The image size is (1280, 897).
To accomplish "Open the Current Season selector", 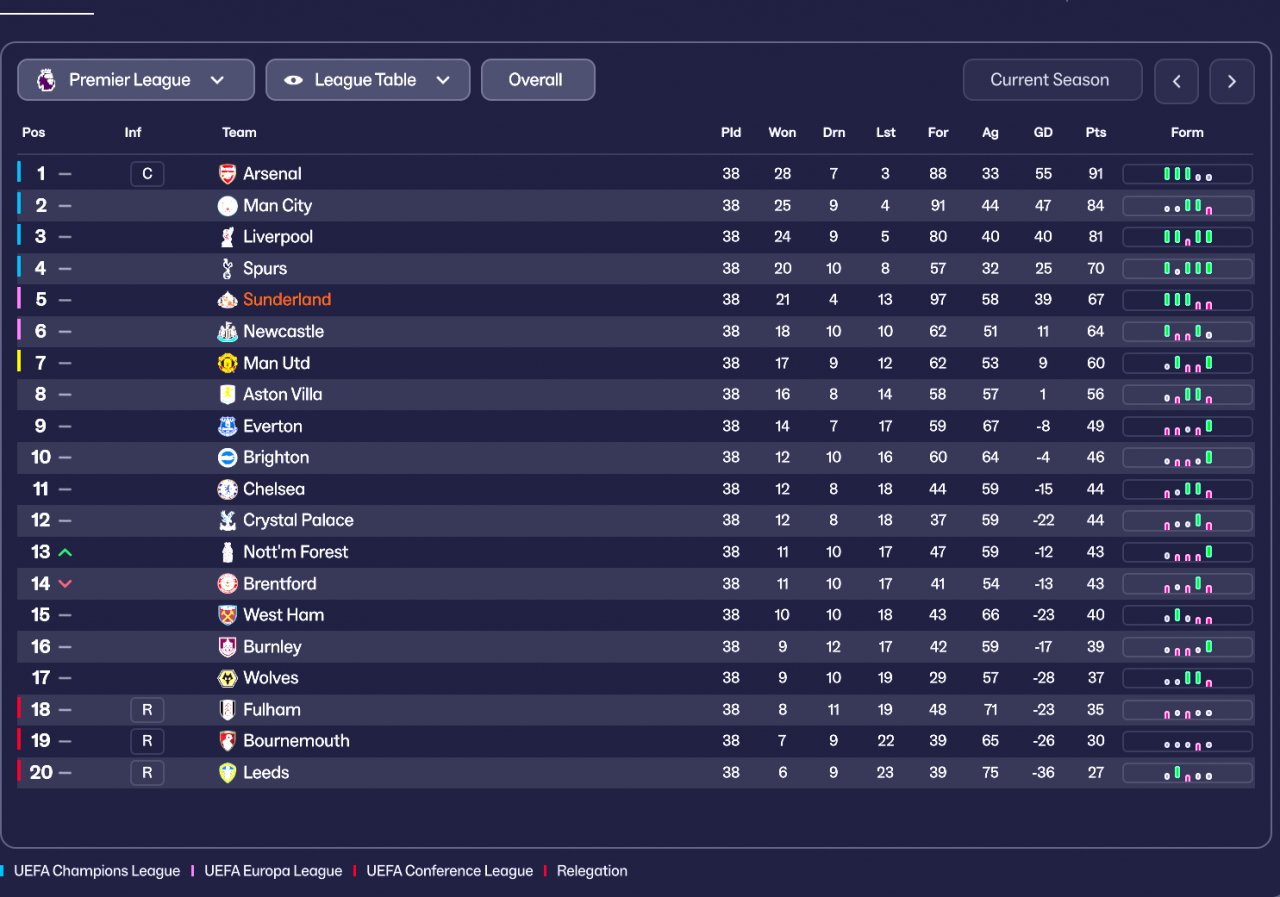I will point(1052,80).
